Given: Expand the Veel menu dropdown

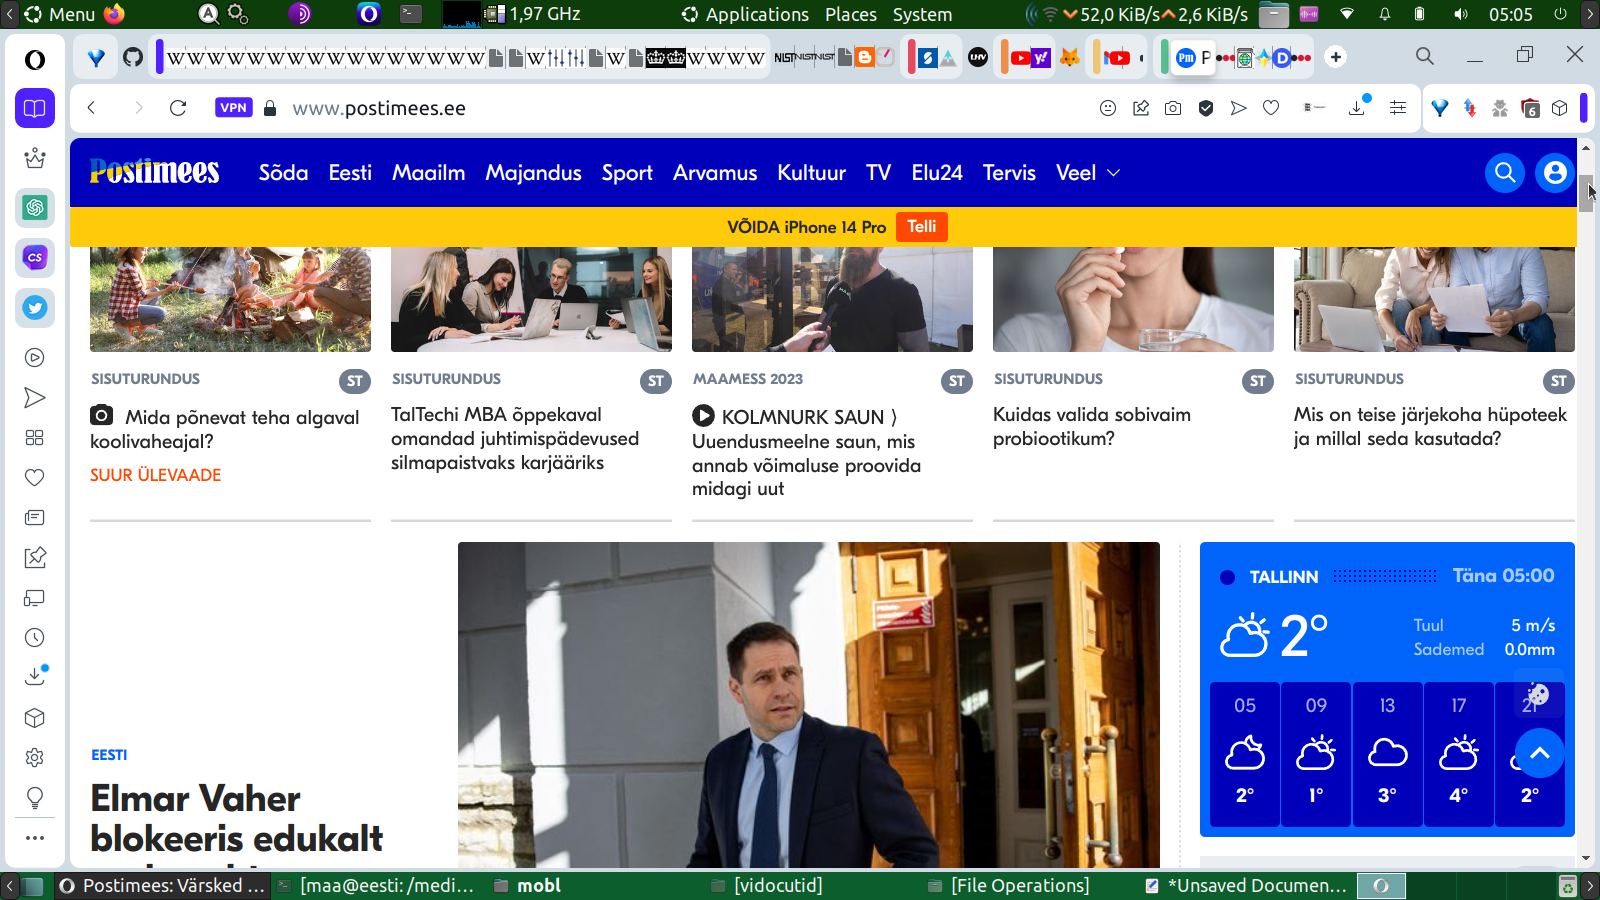Looking at the screenshot, I should click(1087, 173).
